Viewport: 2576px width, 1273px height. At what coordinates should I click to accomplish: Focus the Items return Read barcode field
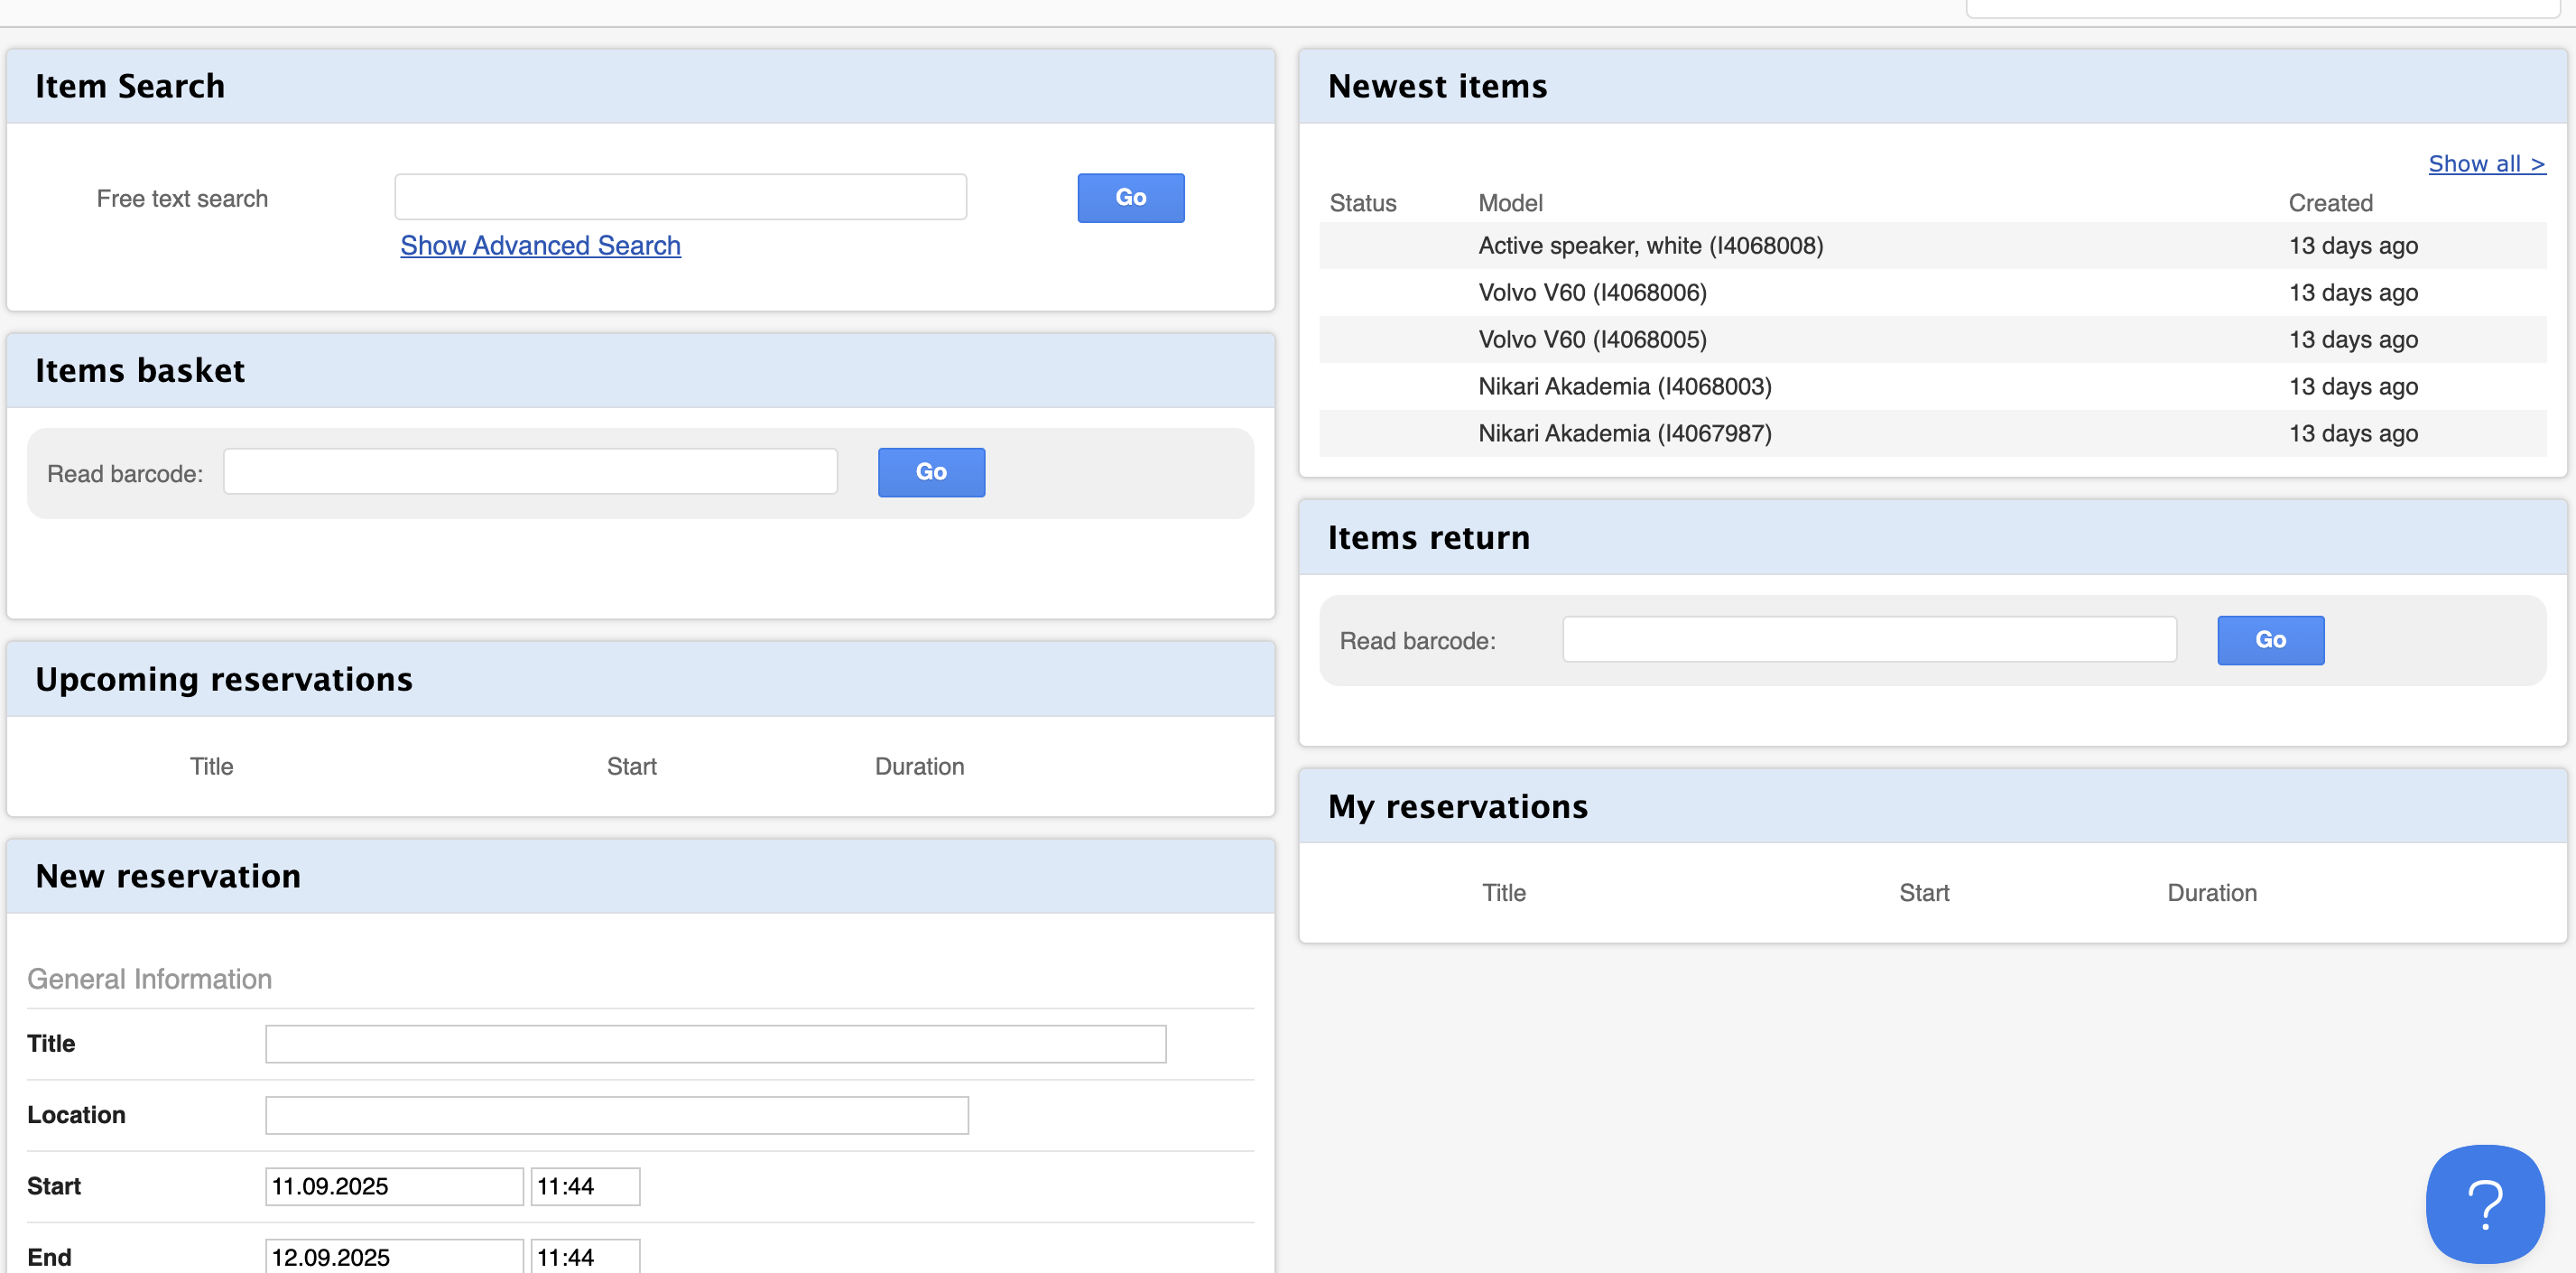(1869, 639)
